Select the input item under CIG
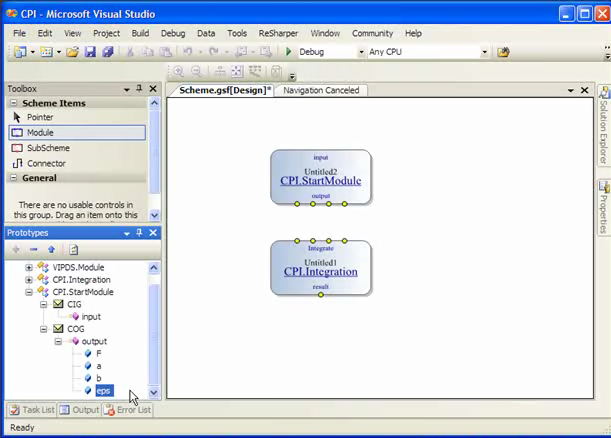The image size is (611, 438). (91, 317)
